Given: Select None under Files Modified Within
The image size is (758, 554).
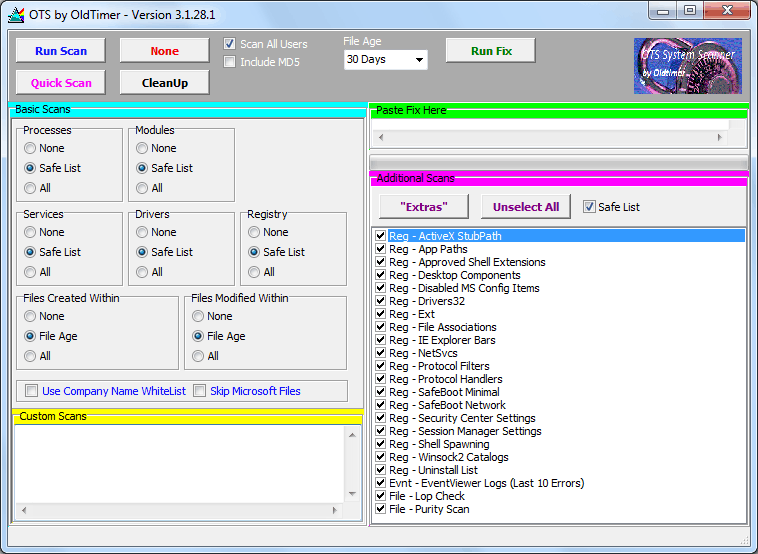Looking at the screenshot, I should point(198,316).
